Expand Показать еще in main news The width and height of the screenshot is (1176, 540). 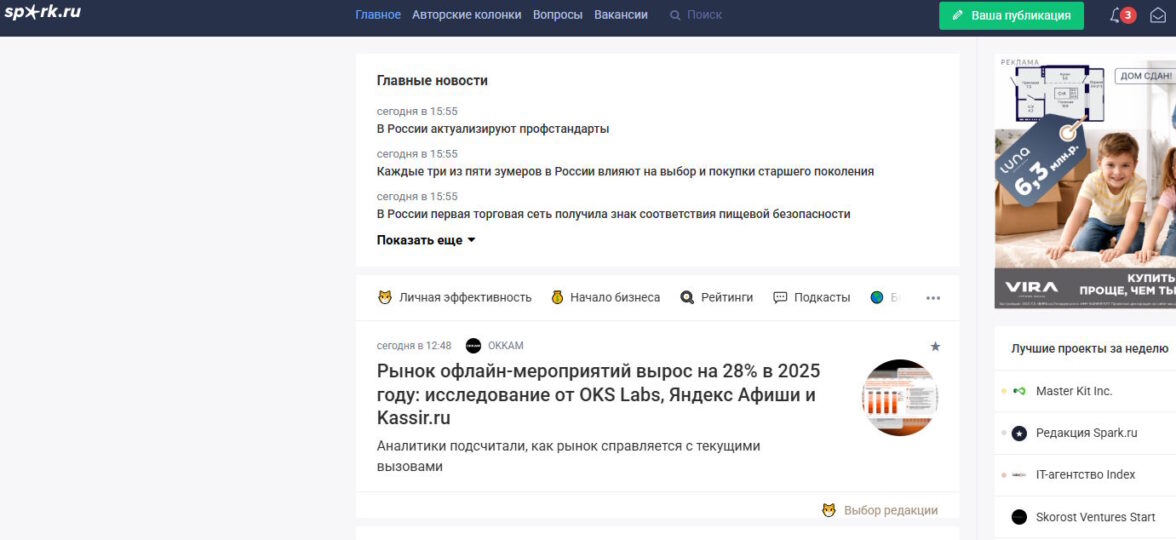click(426, 241)
